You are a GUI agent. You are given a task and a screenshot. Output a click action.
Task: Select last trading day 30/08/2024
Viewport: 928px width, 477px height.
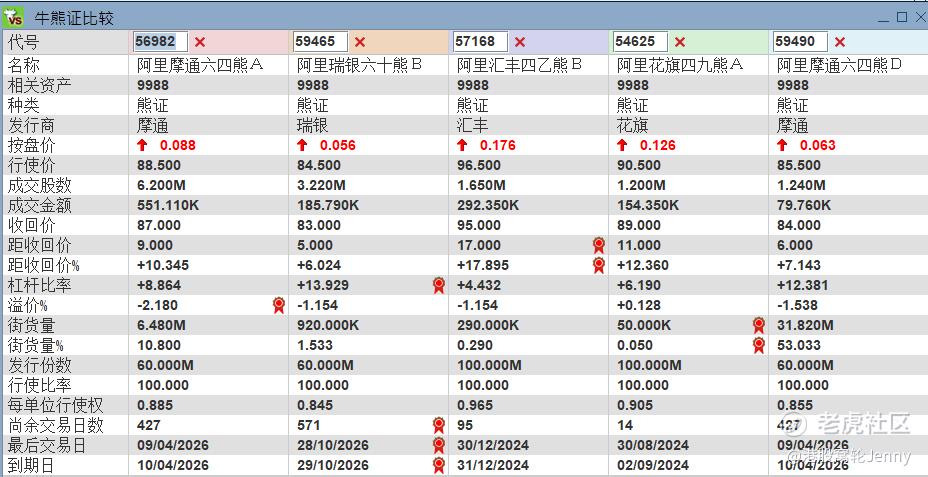click(x=653, y=445)
